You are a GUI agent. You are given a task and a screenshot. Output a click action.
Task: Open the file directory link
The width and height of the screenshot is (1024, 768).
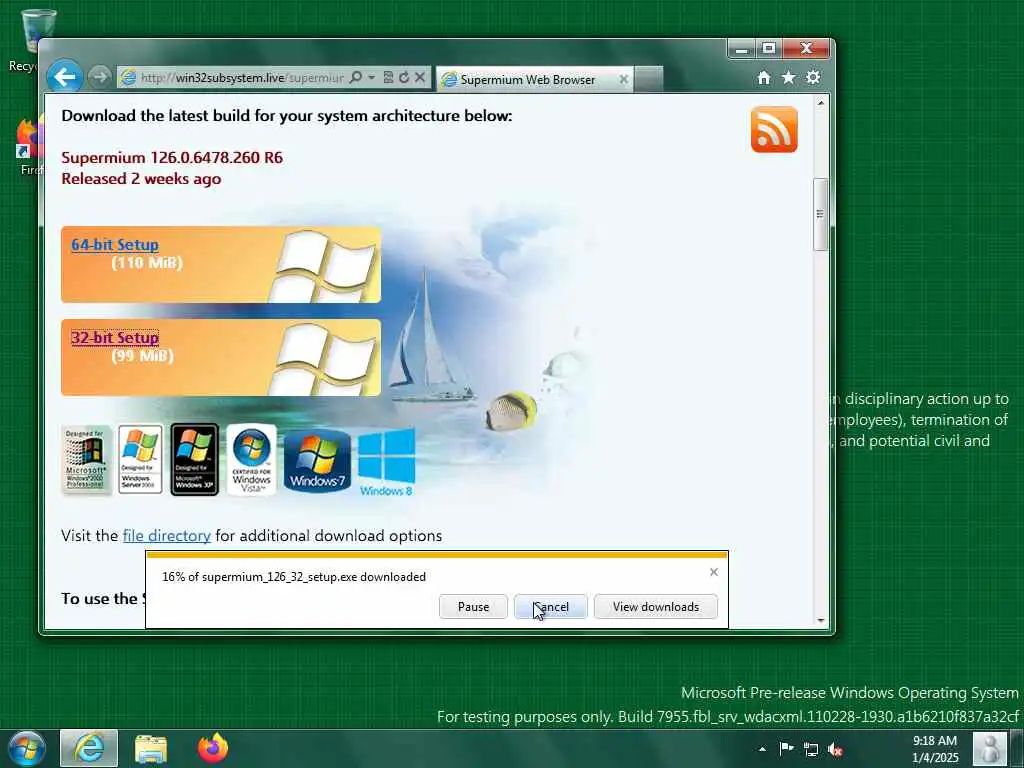click(167, 536)
